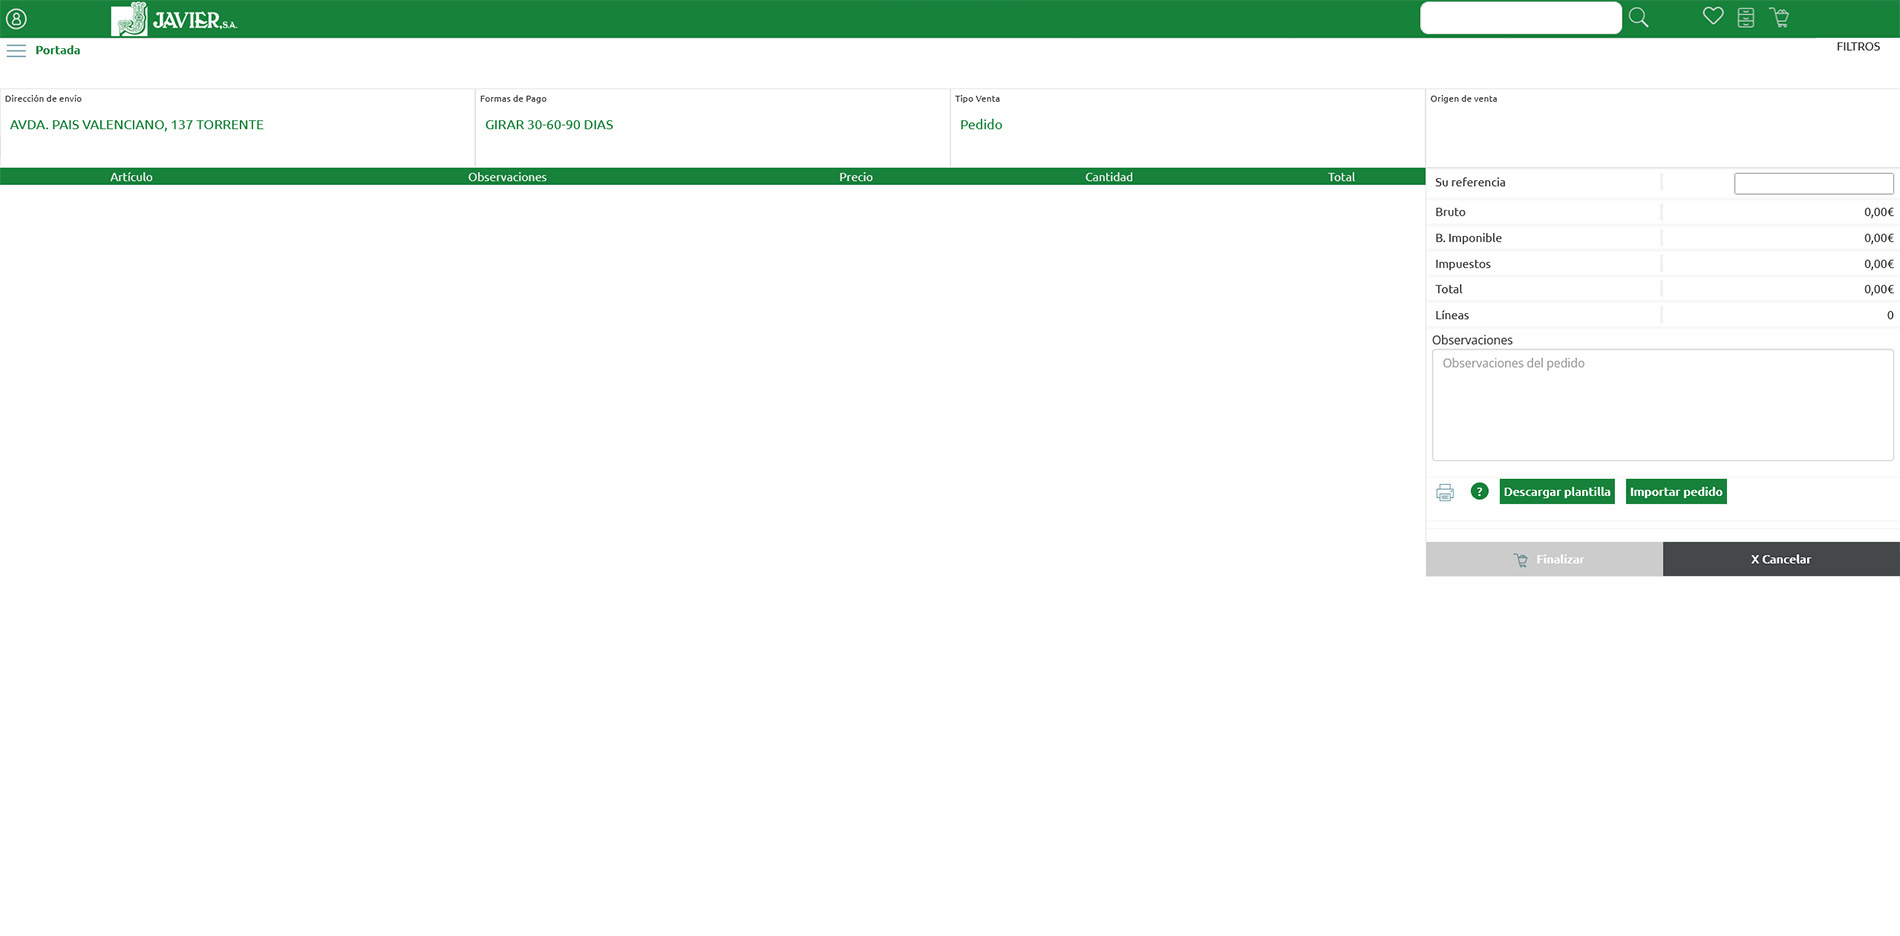Open the orders list icon in header
Screen dimensions: 1900x936
click(x=1746, y=18)
